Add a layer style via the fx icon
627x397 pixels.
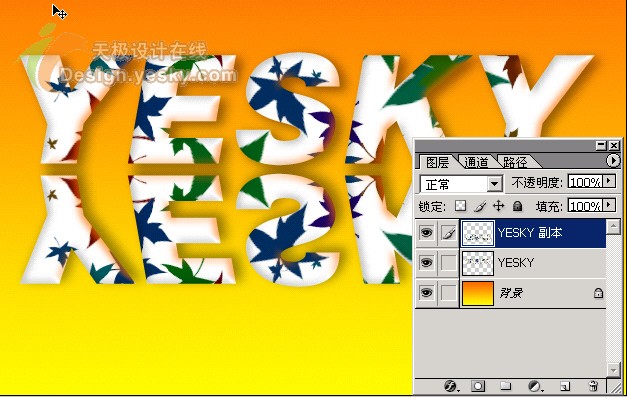[451, 386]
